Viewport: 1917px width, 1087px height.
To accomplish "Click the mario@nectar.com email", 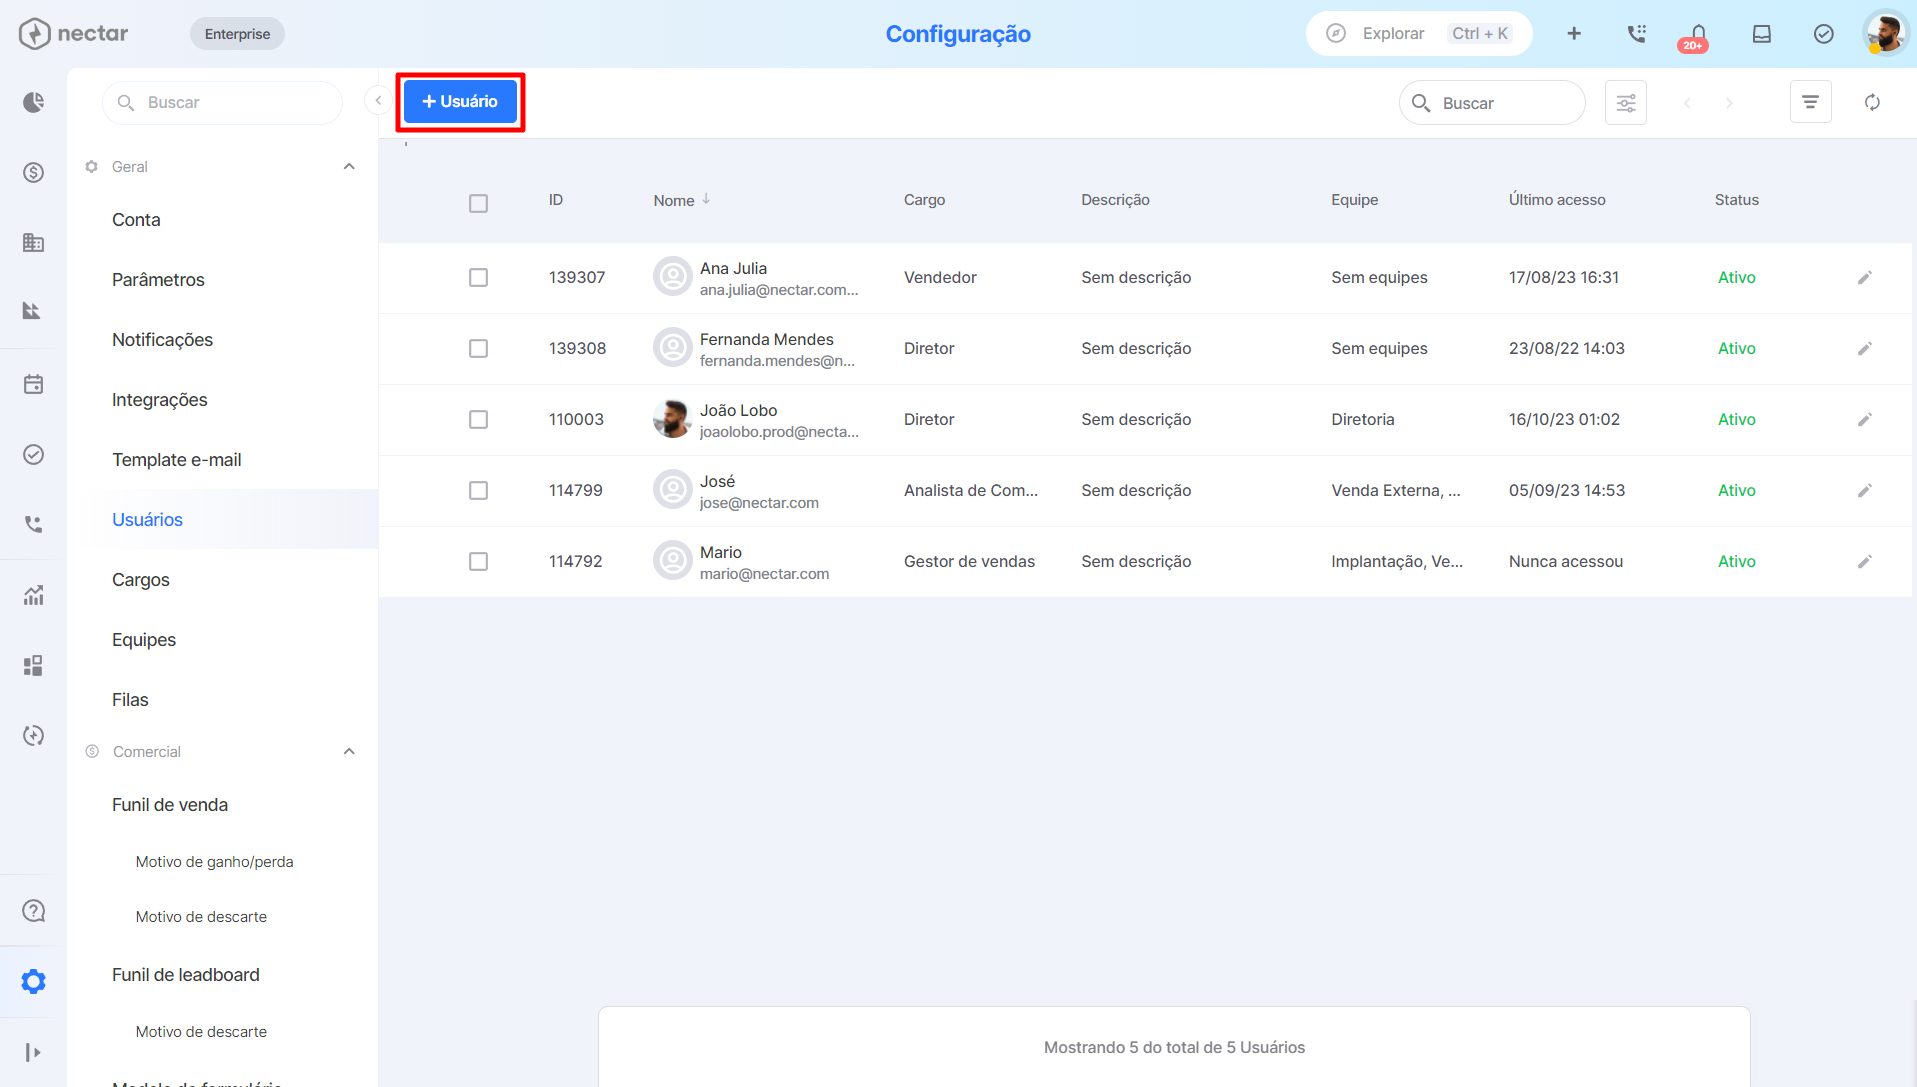I will click(x=764, y=574).
